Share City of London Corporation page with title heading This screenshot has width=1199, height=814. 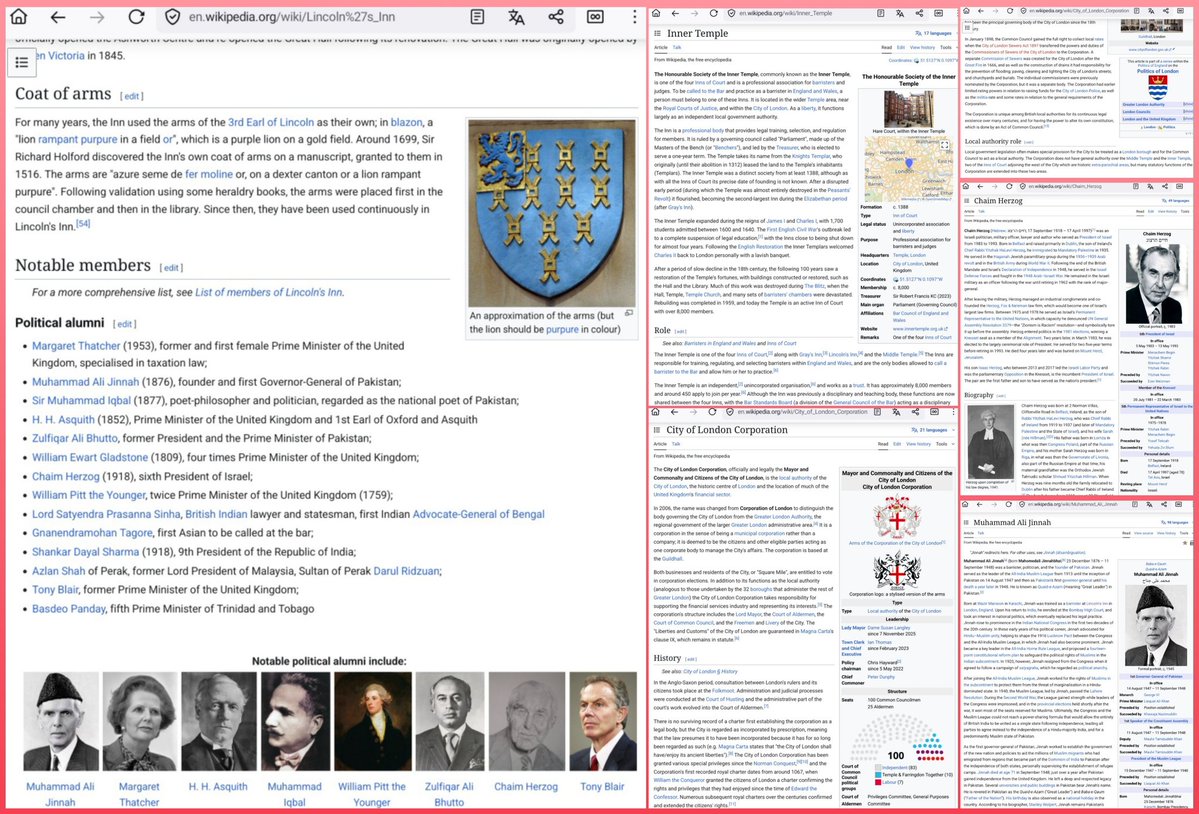[915, 411]
